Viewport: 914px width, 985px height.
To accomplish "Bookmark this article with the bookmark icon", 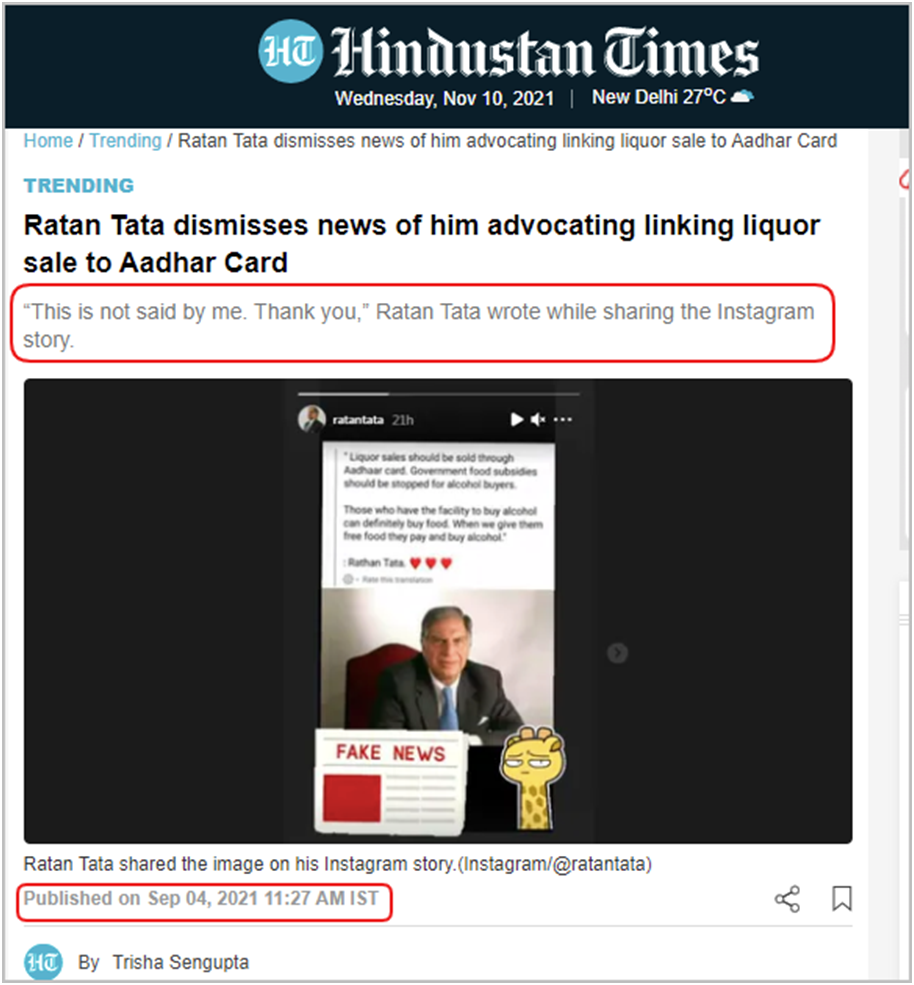I will tap(842, 898).
